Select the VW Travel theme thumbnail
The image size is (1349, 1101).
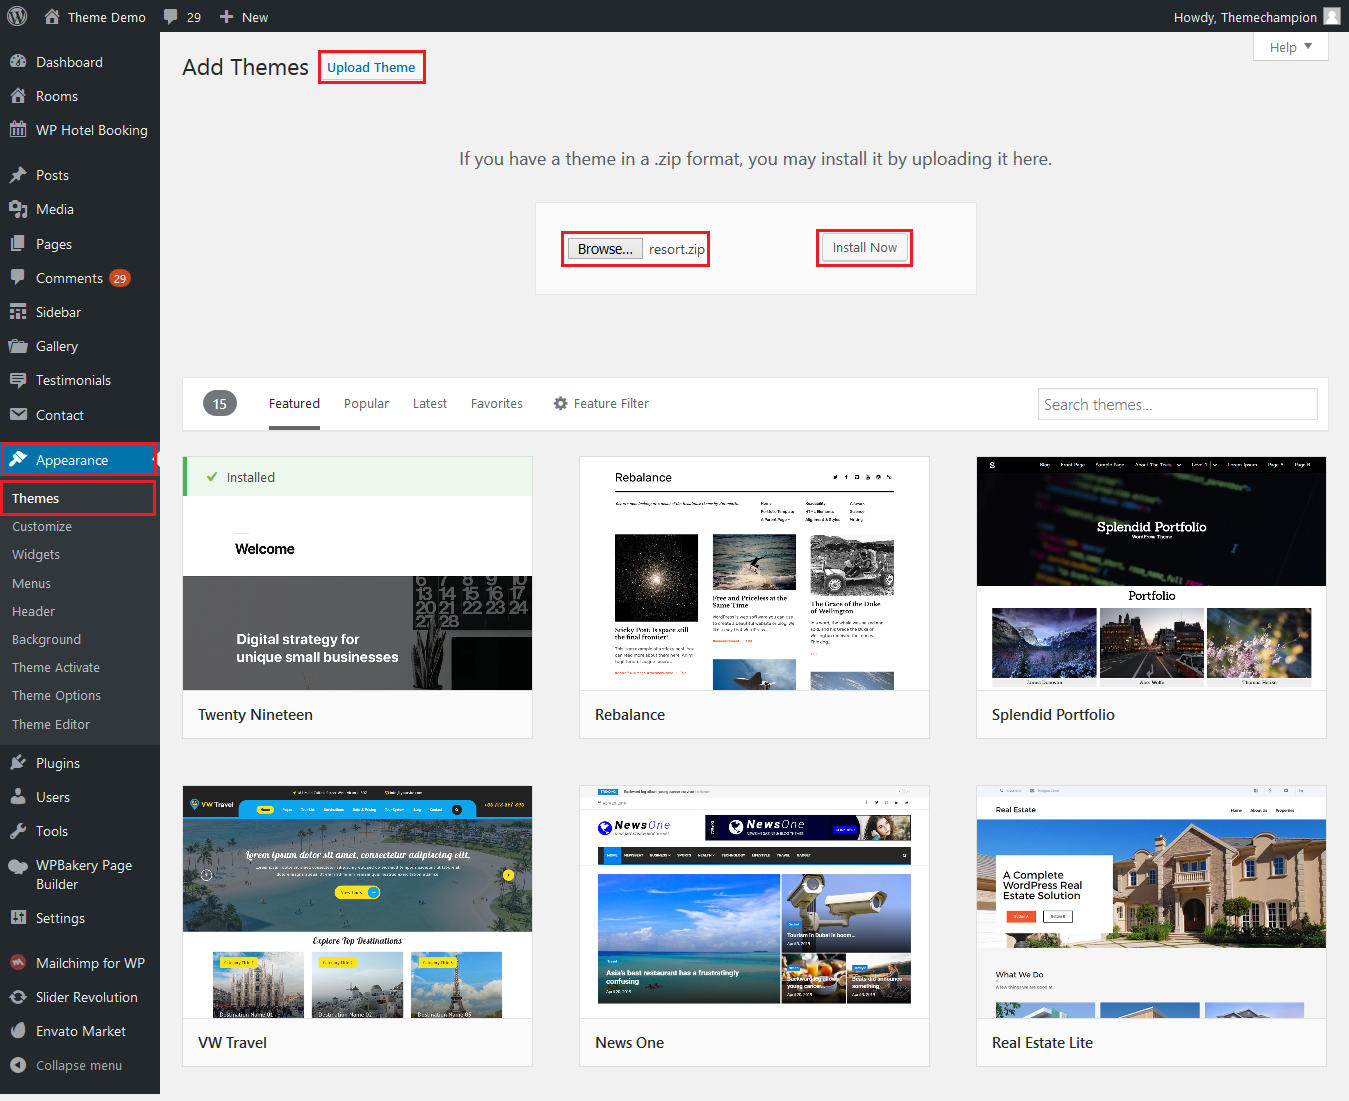tap(357, 902)
